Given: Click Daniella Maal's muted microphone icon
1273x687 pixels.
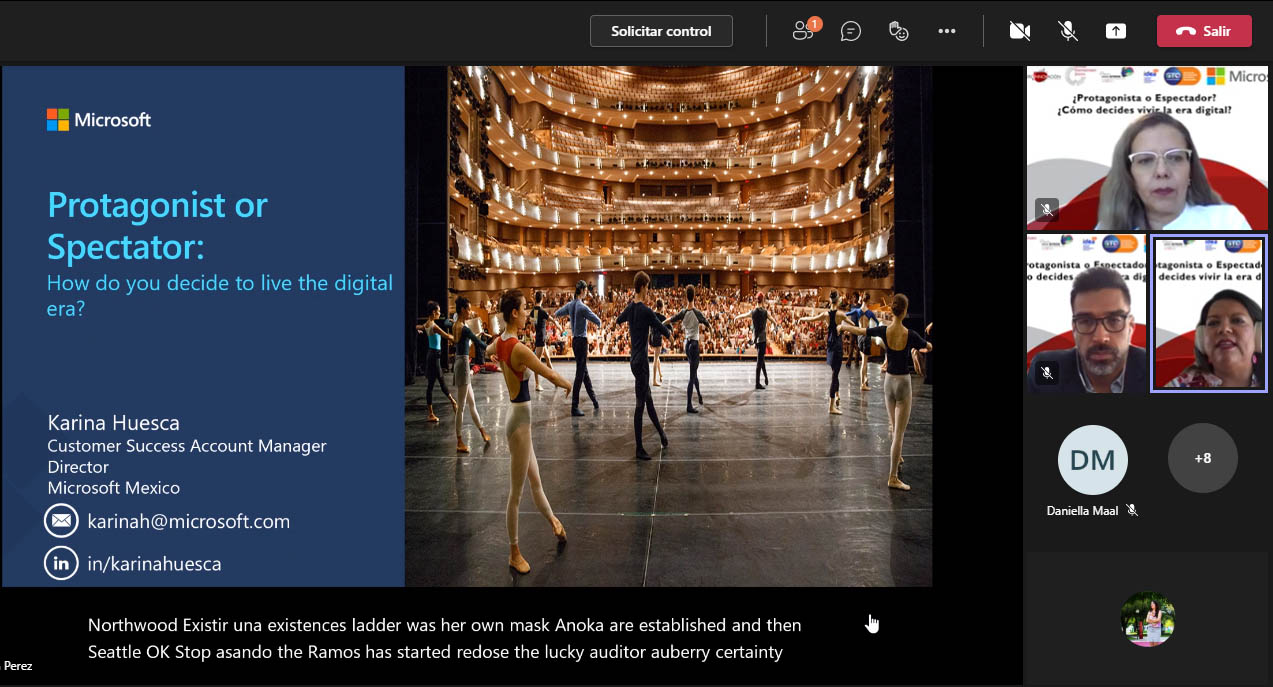Looking at the screenshot, I should [1132, 510].
